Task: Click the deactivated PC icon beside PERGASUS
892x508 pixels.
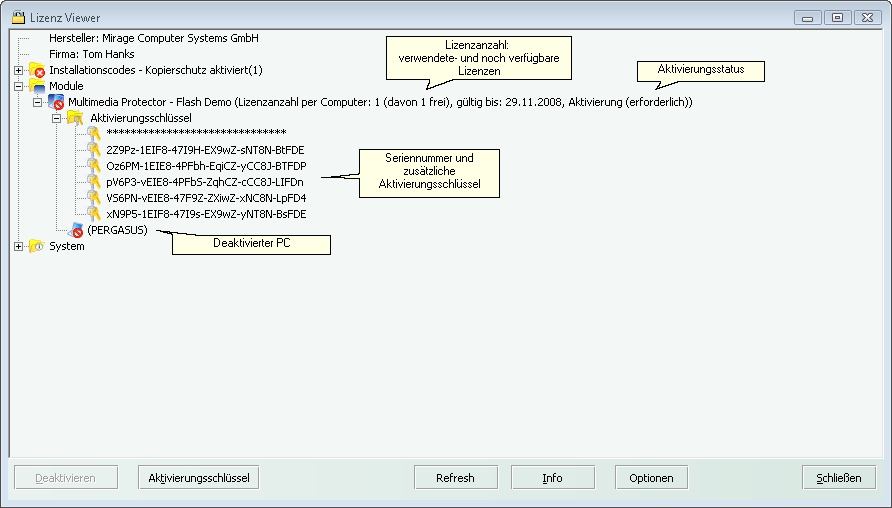Action: 75,230
